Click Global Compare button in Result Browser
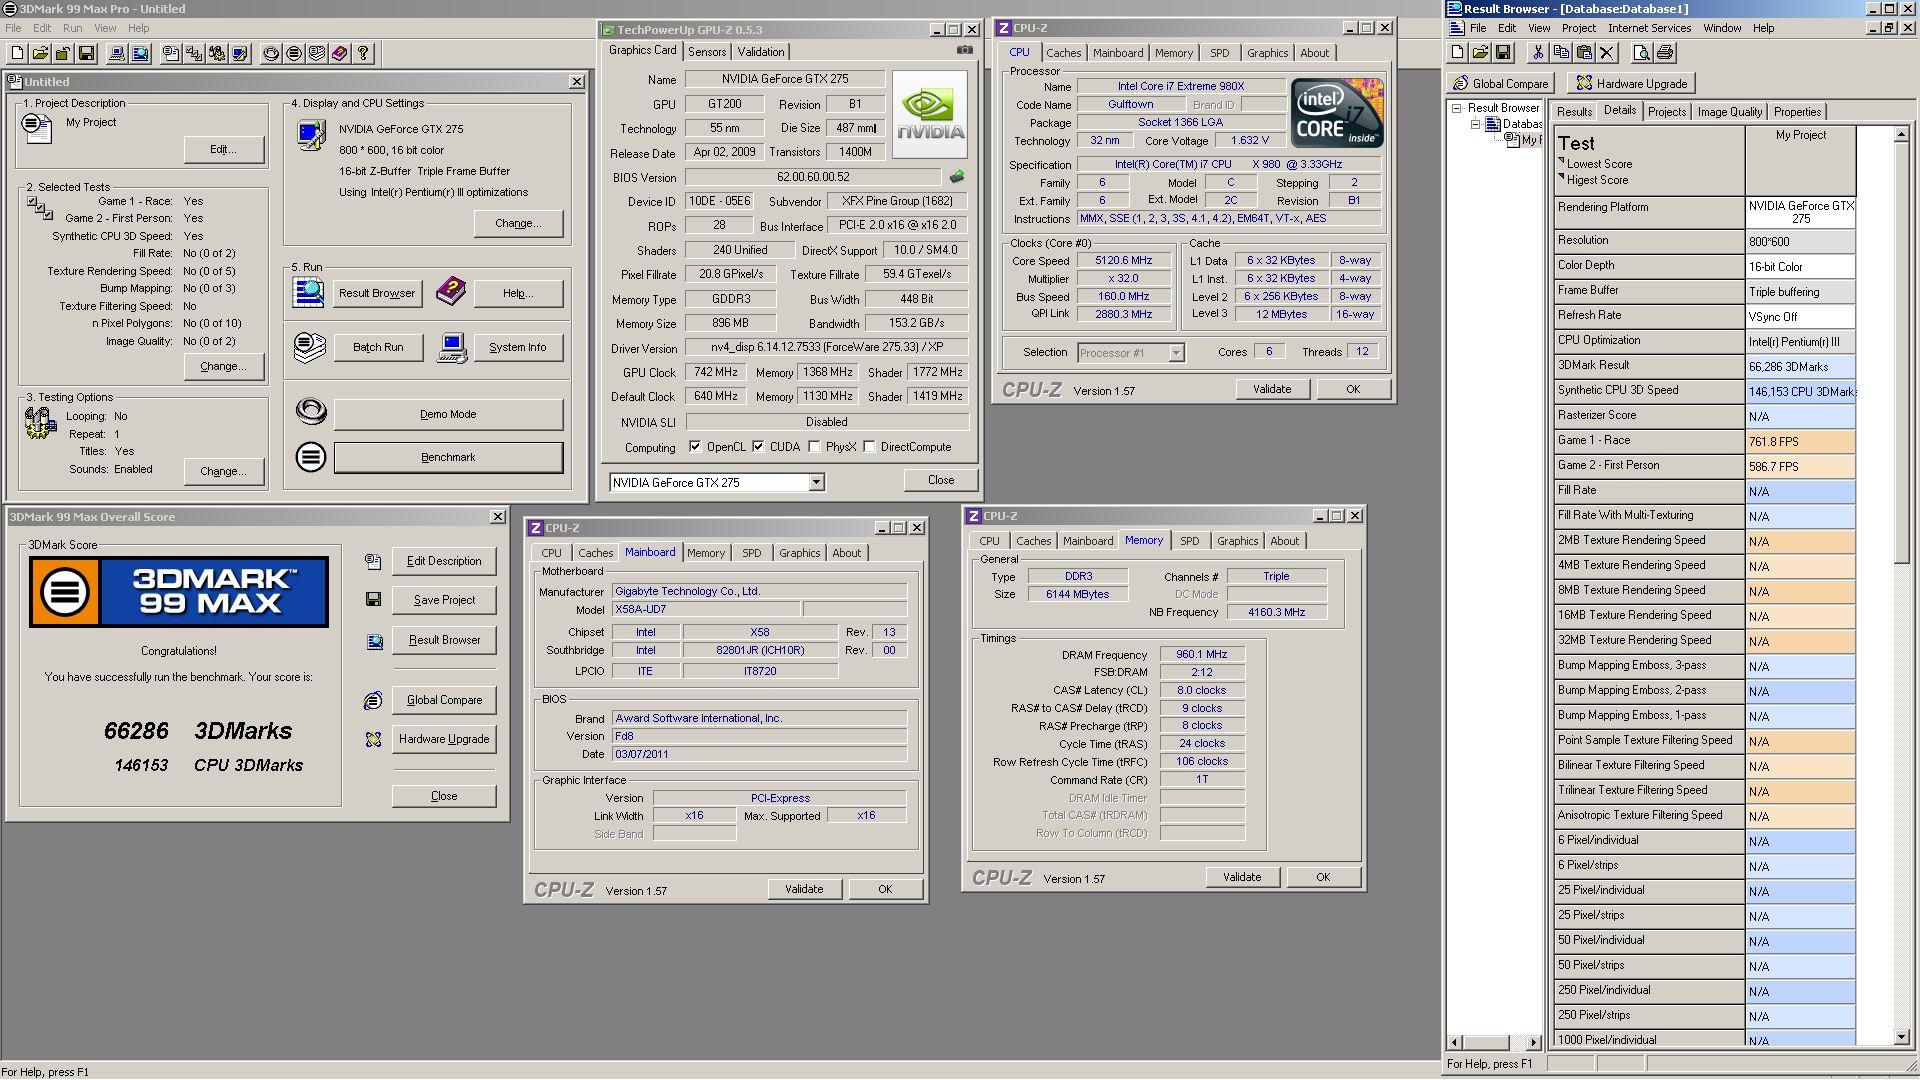 coord(1501,84)
